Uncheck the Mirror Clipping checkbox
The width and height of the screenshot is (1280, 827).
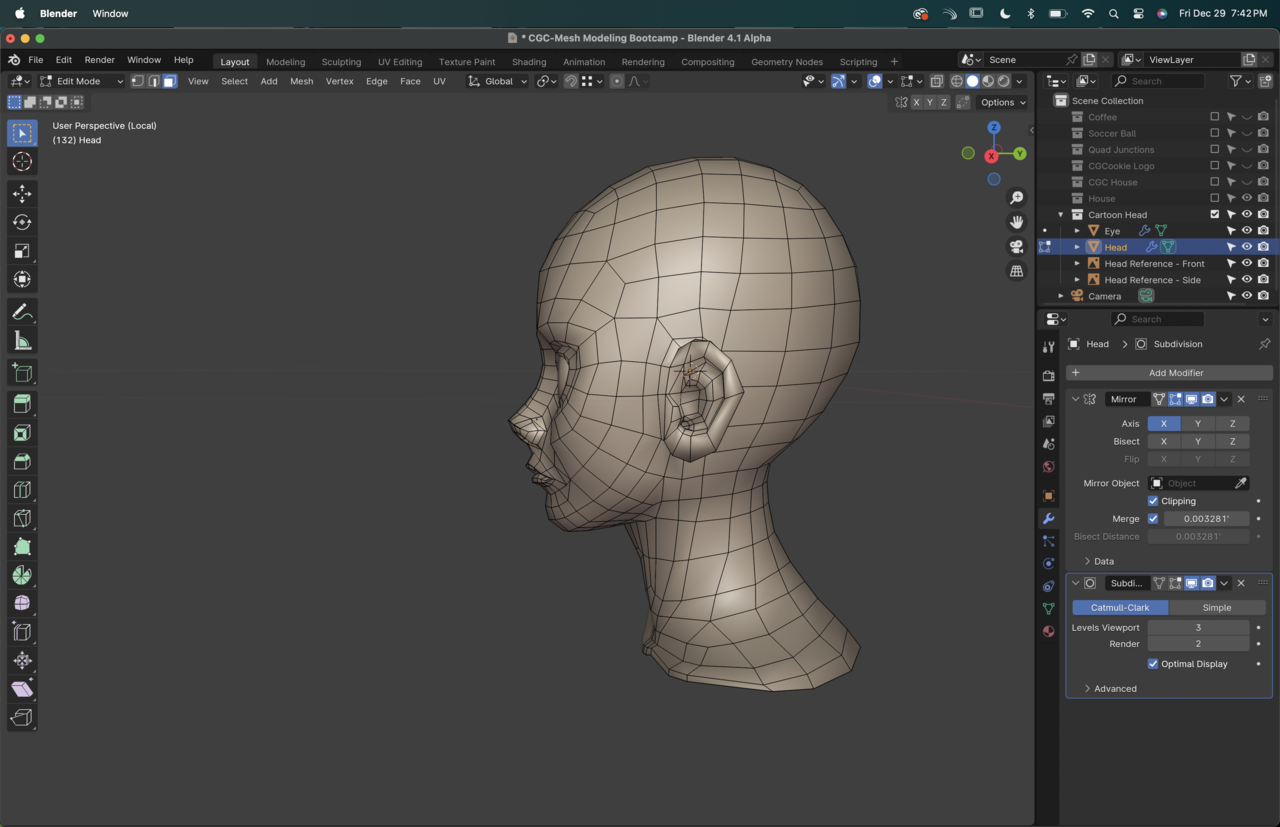(x=1153, y=501)
